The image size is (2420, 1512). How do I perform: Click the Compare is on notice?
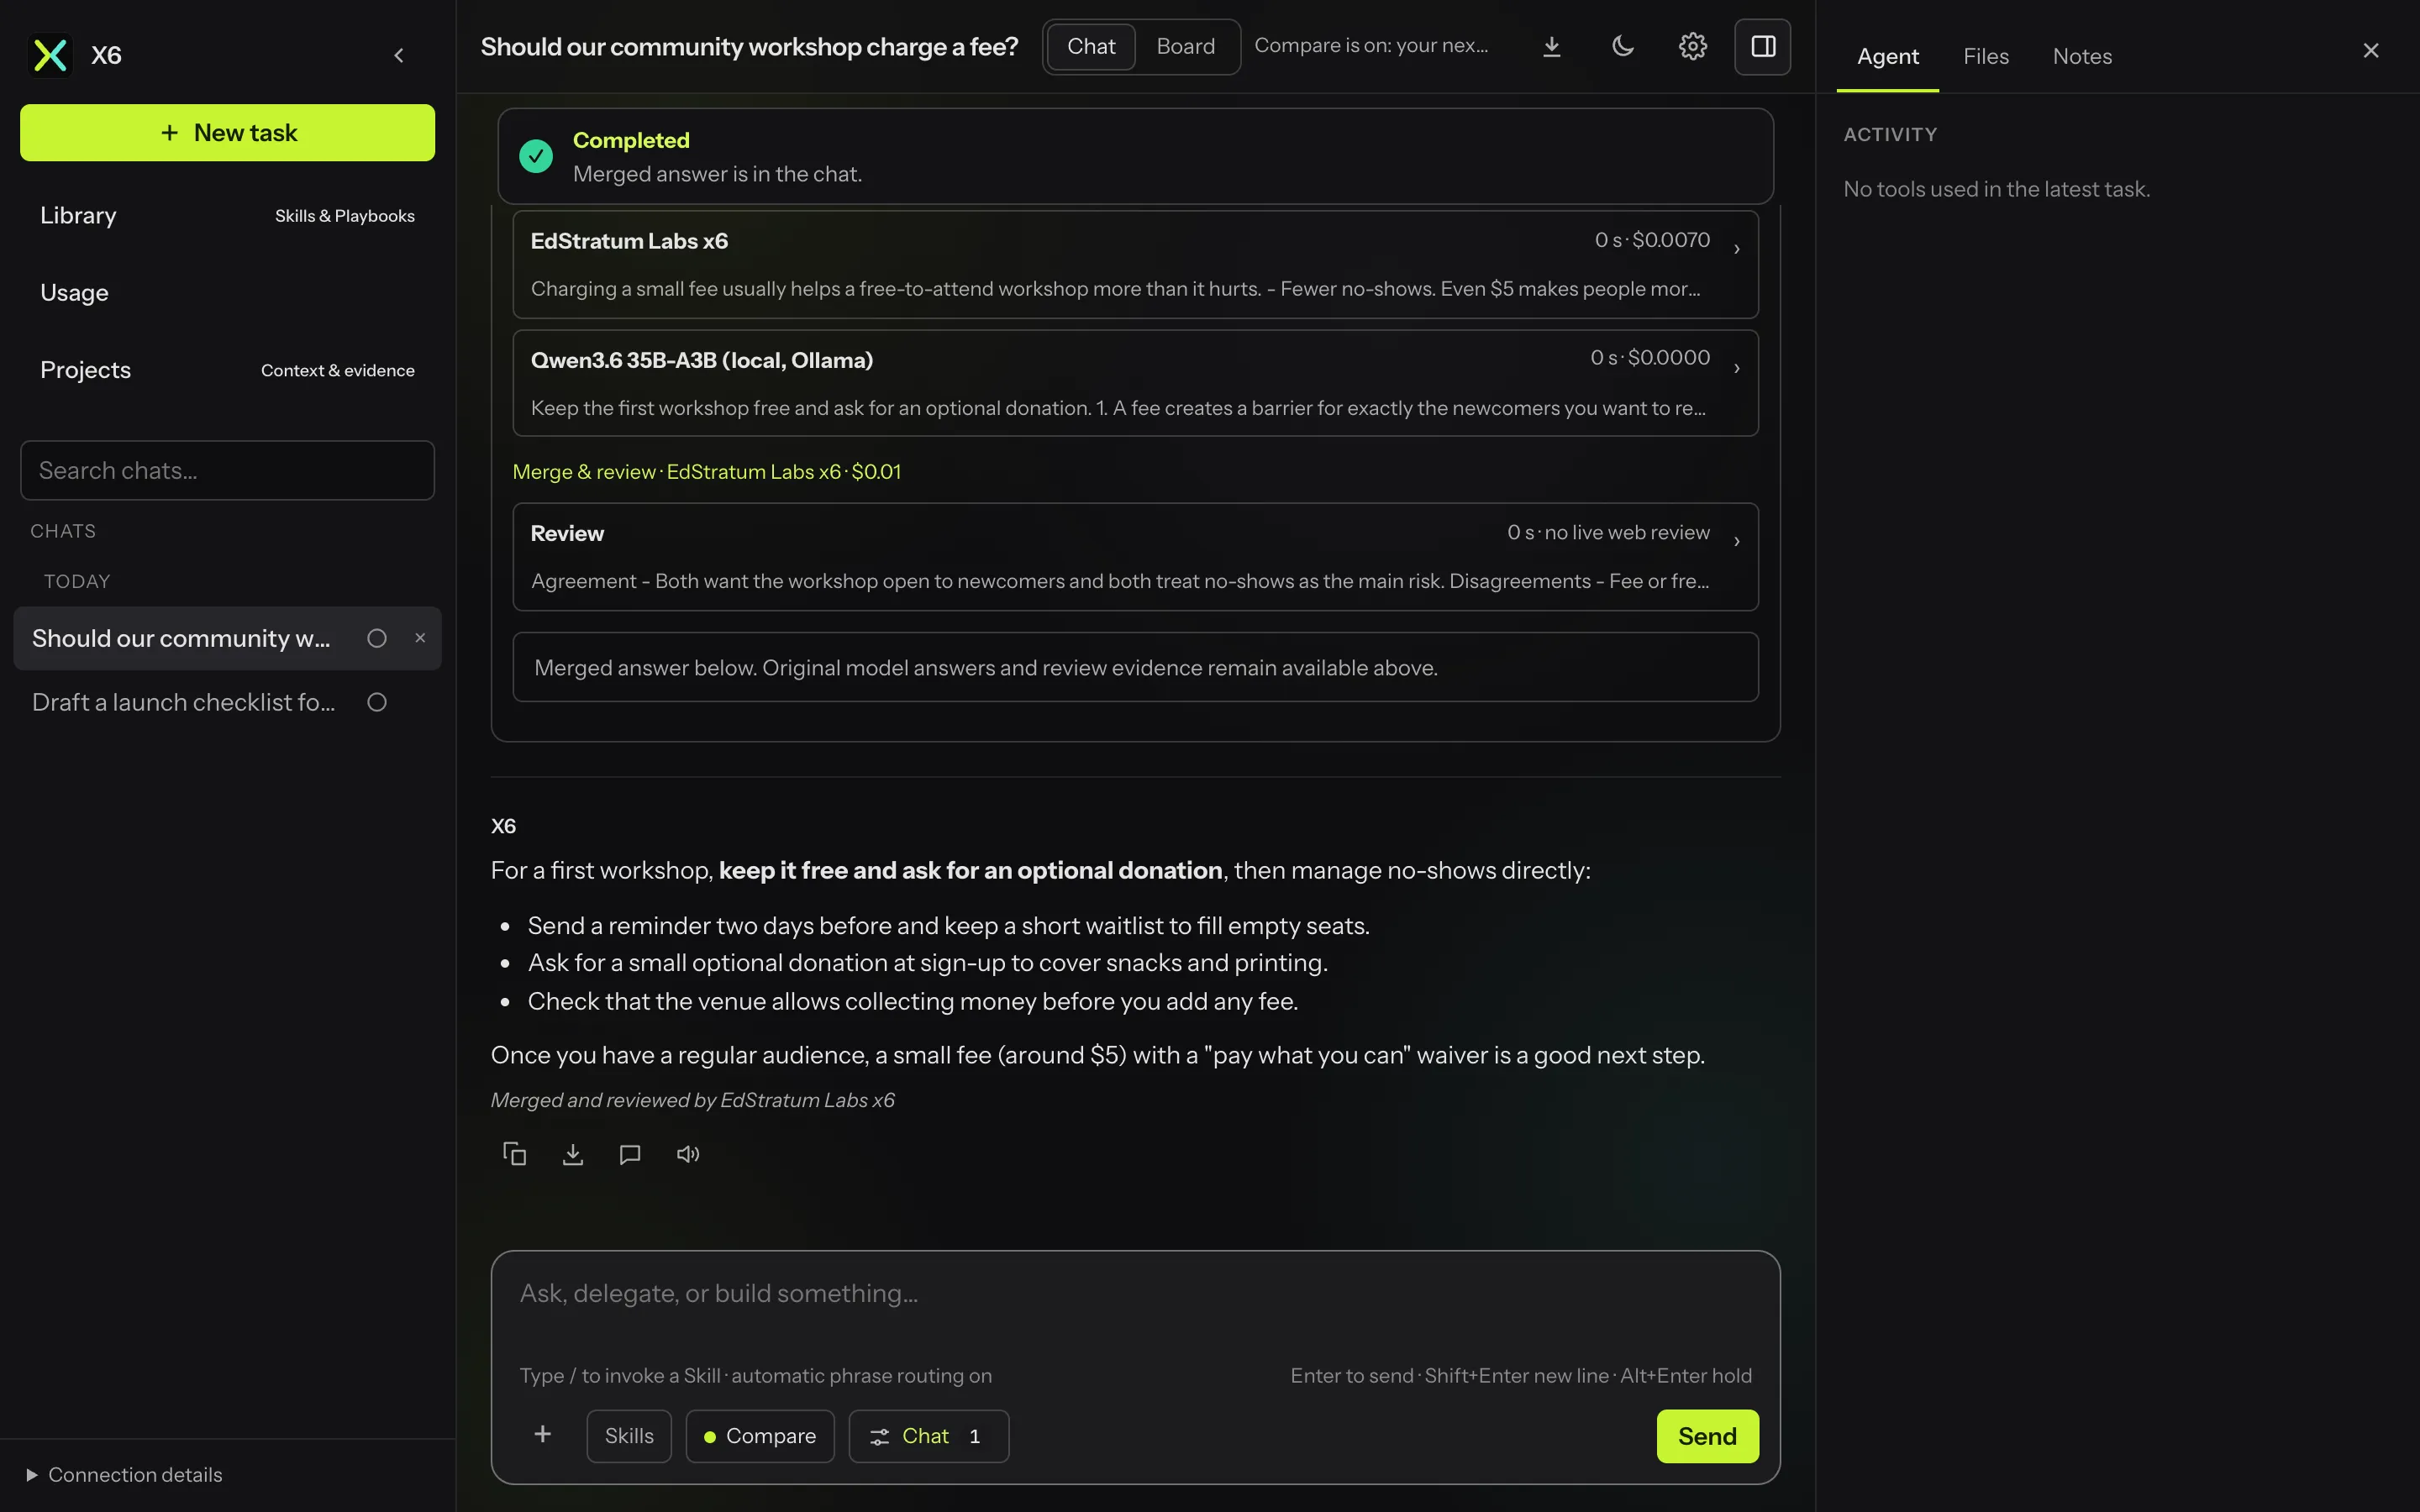tap(1371, 46)
